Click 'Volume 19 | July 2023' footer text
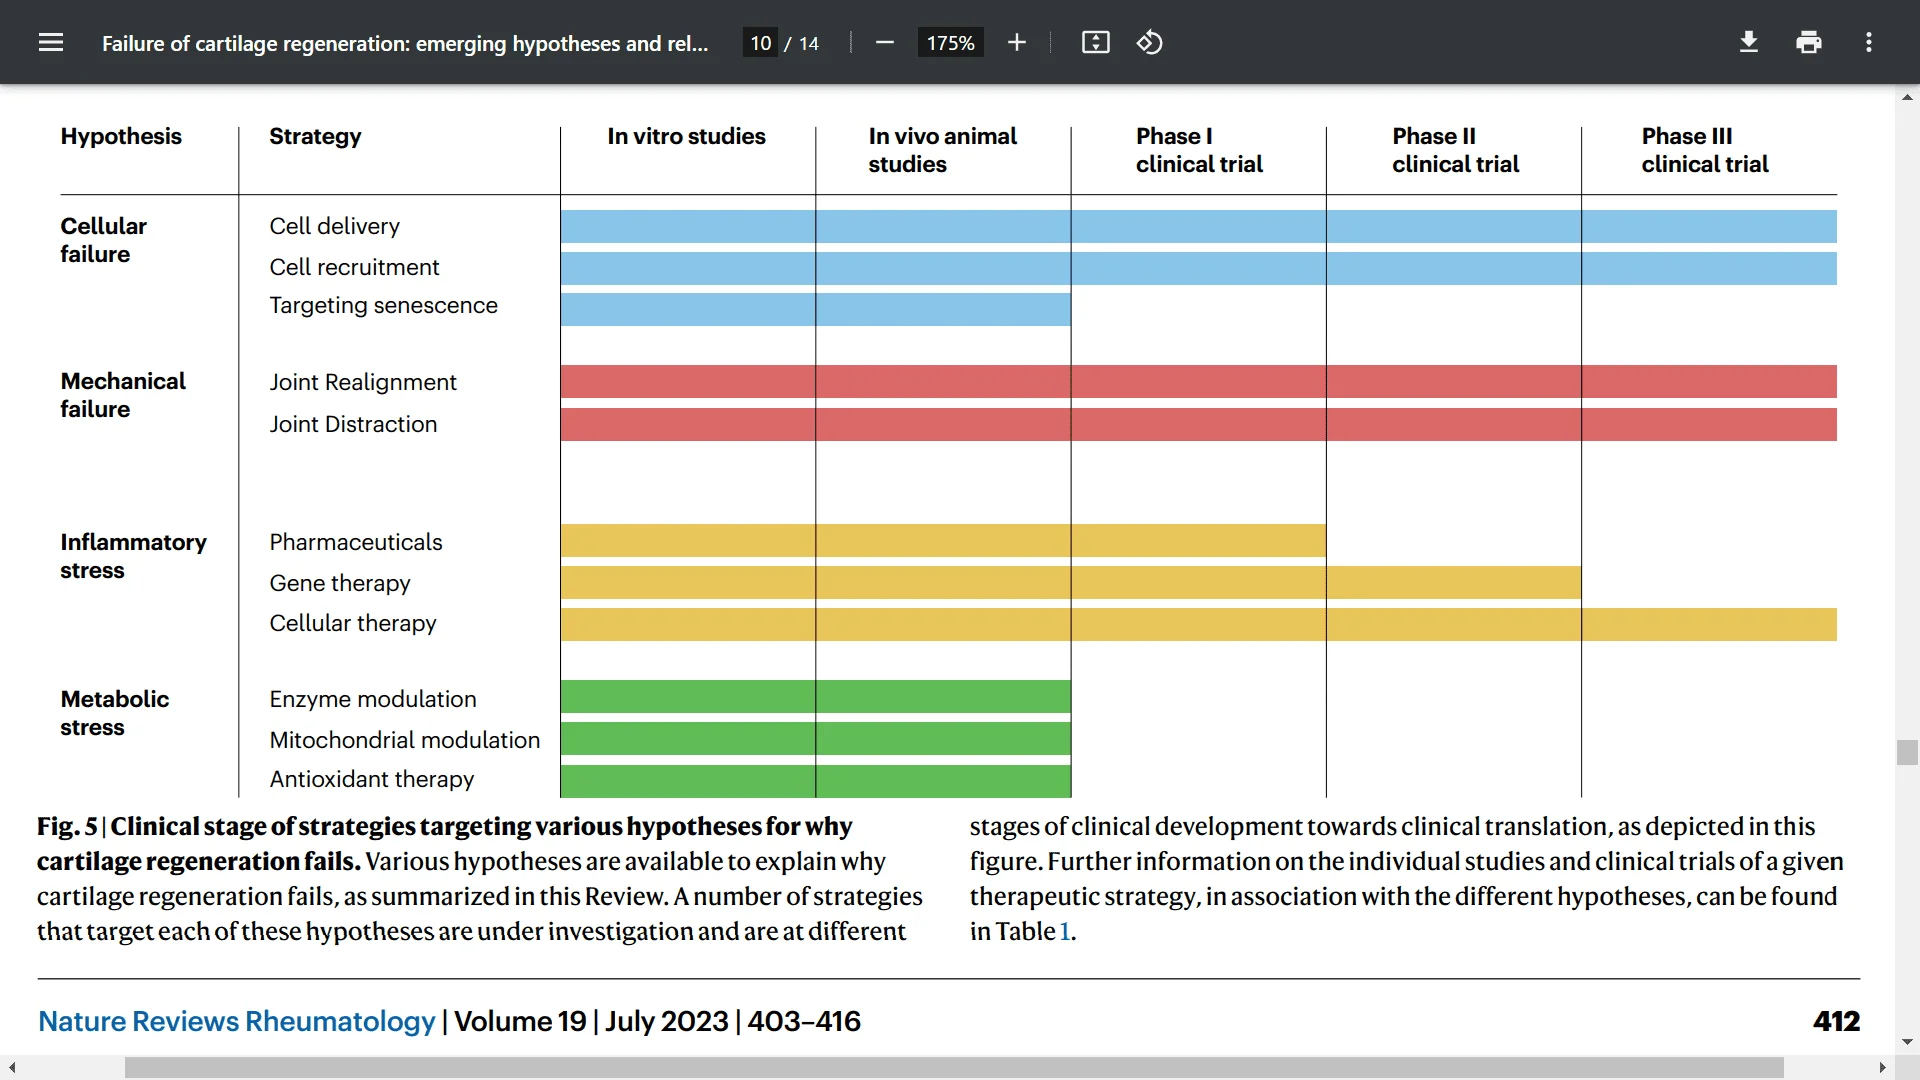Screen dimensions: 1920x1080 coord(591,1021)
